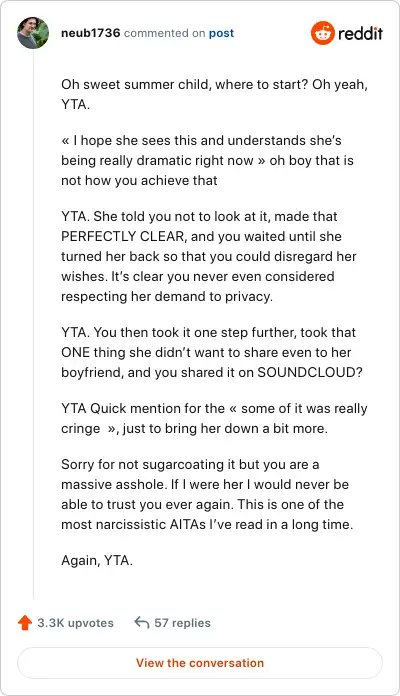The height and width of the screenshot is (696, 400).
Task: Click the 'YTA Quick mention' paragraph start
Action: click(120, 408)
